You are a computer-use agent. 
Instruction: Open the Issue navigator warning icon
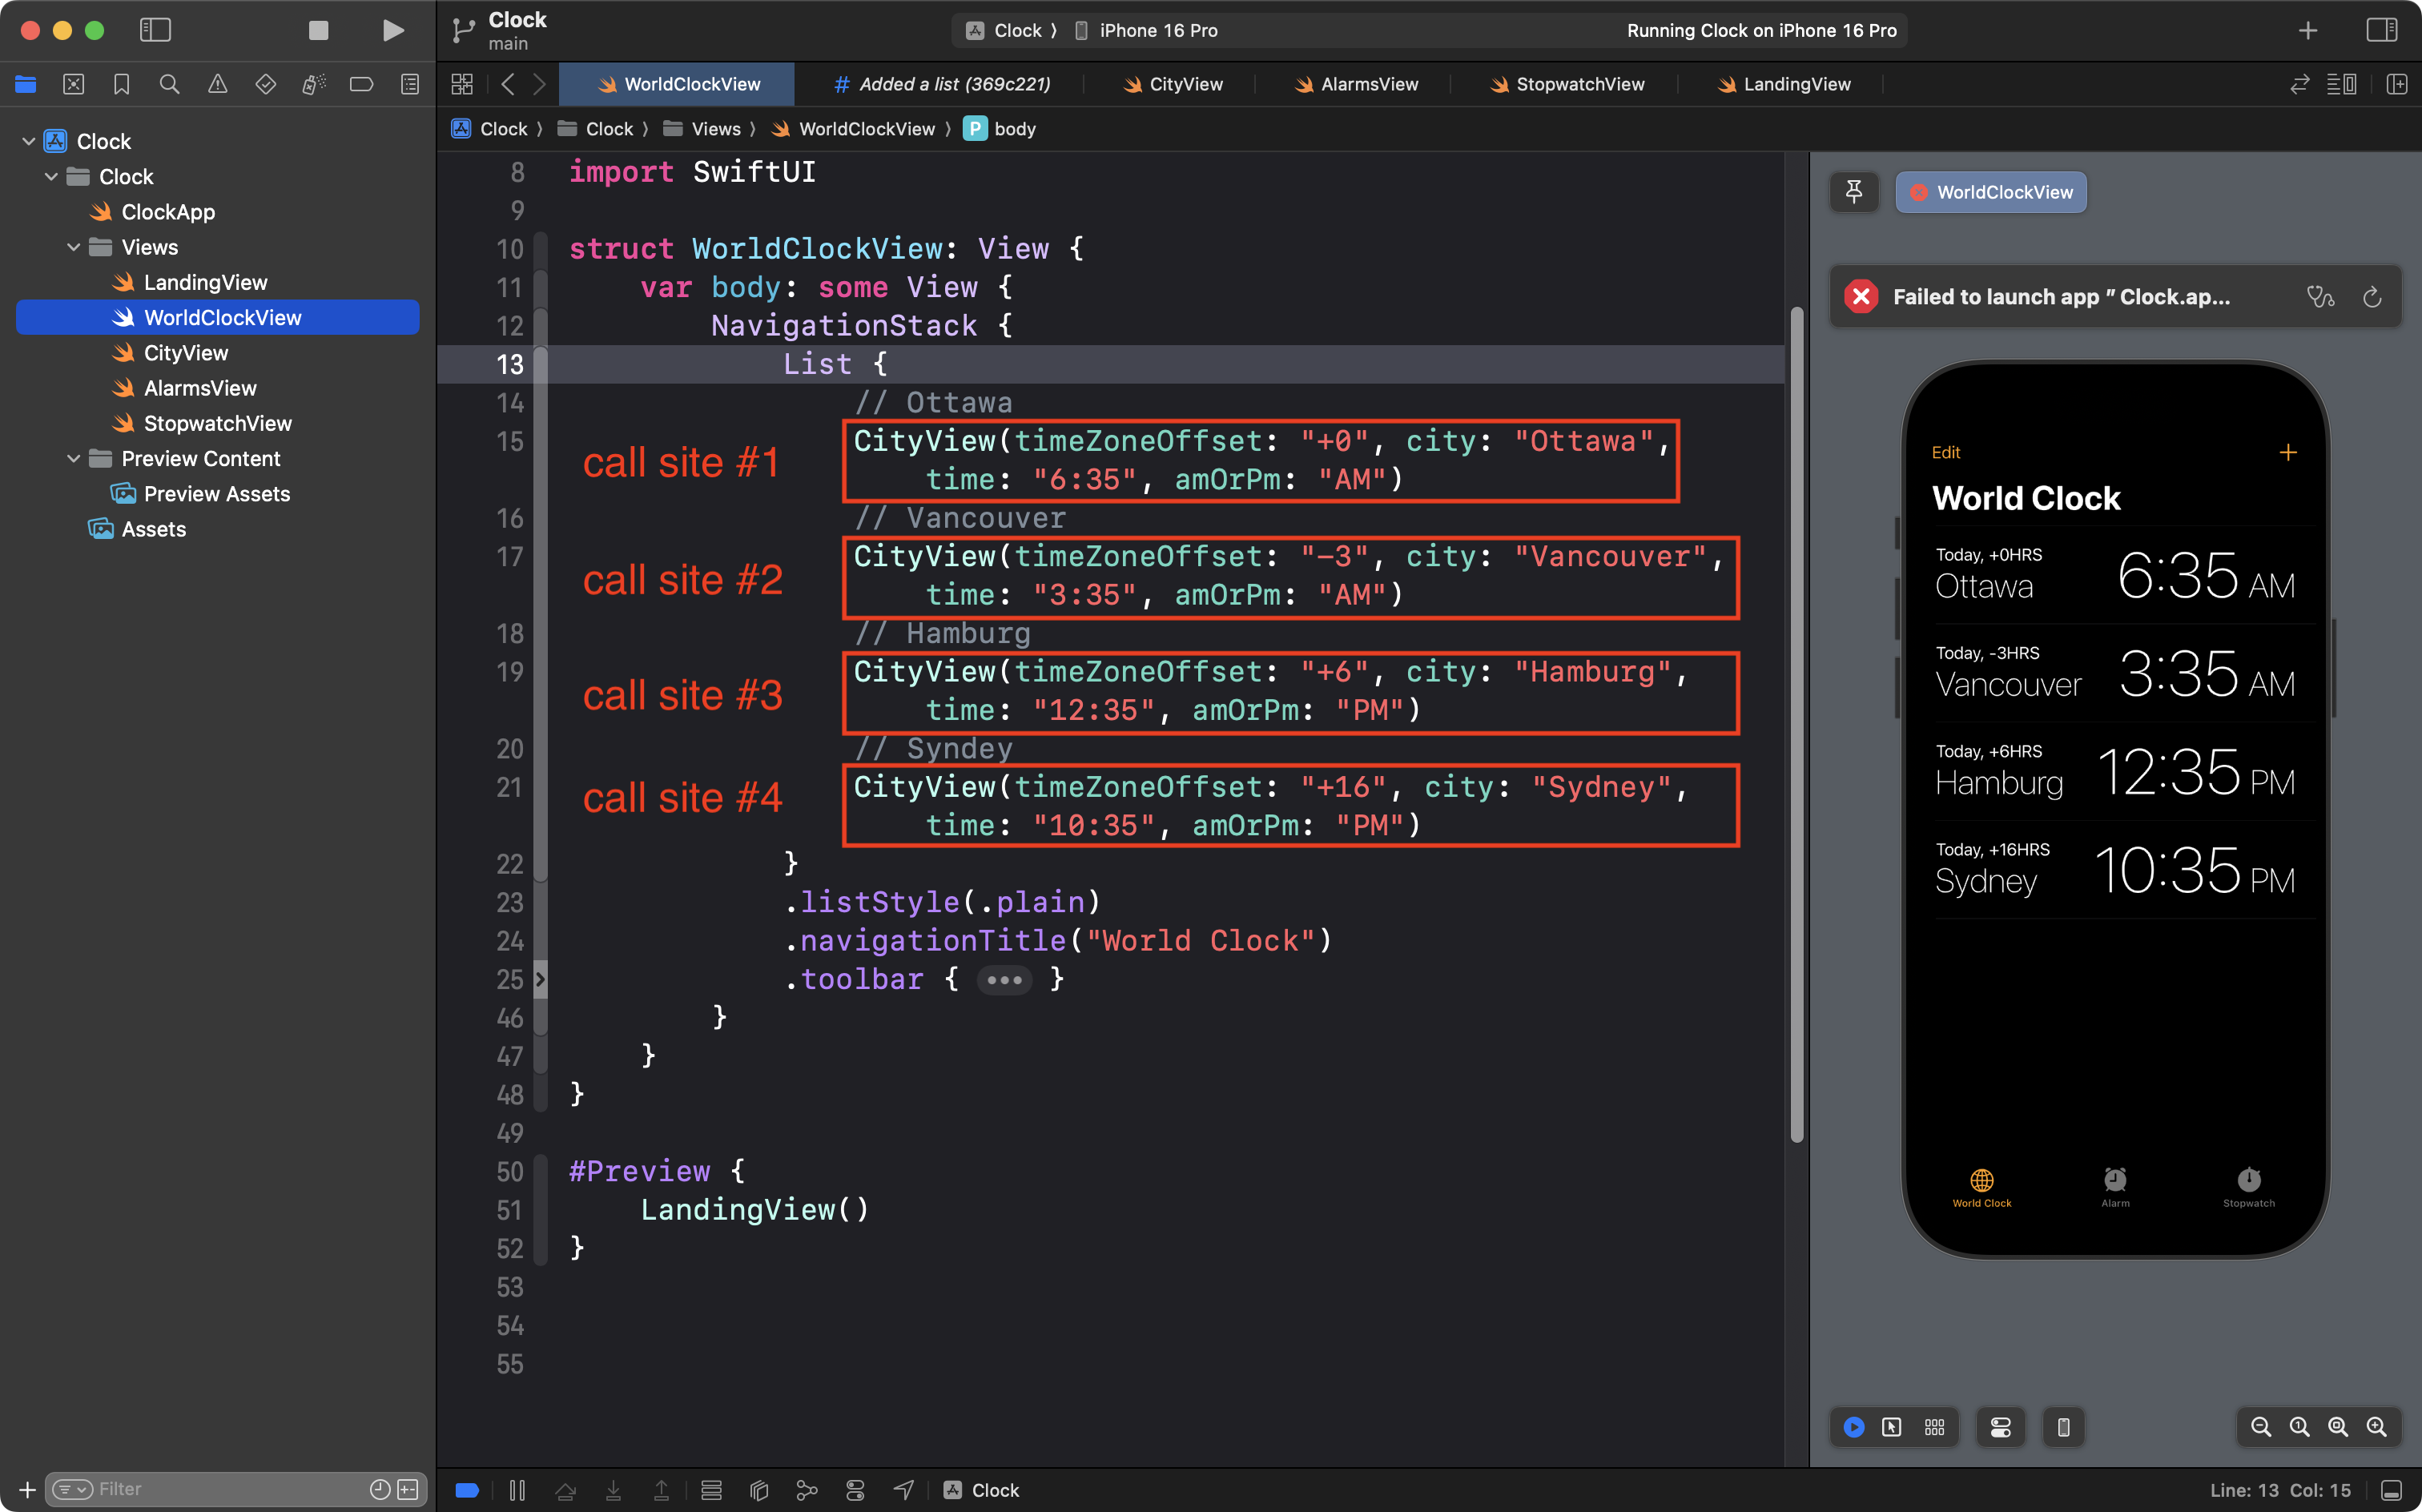[x=217, y=84]
